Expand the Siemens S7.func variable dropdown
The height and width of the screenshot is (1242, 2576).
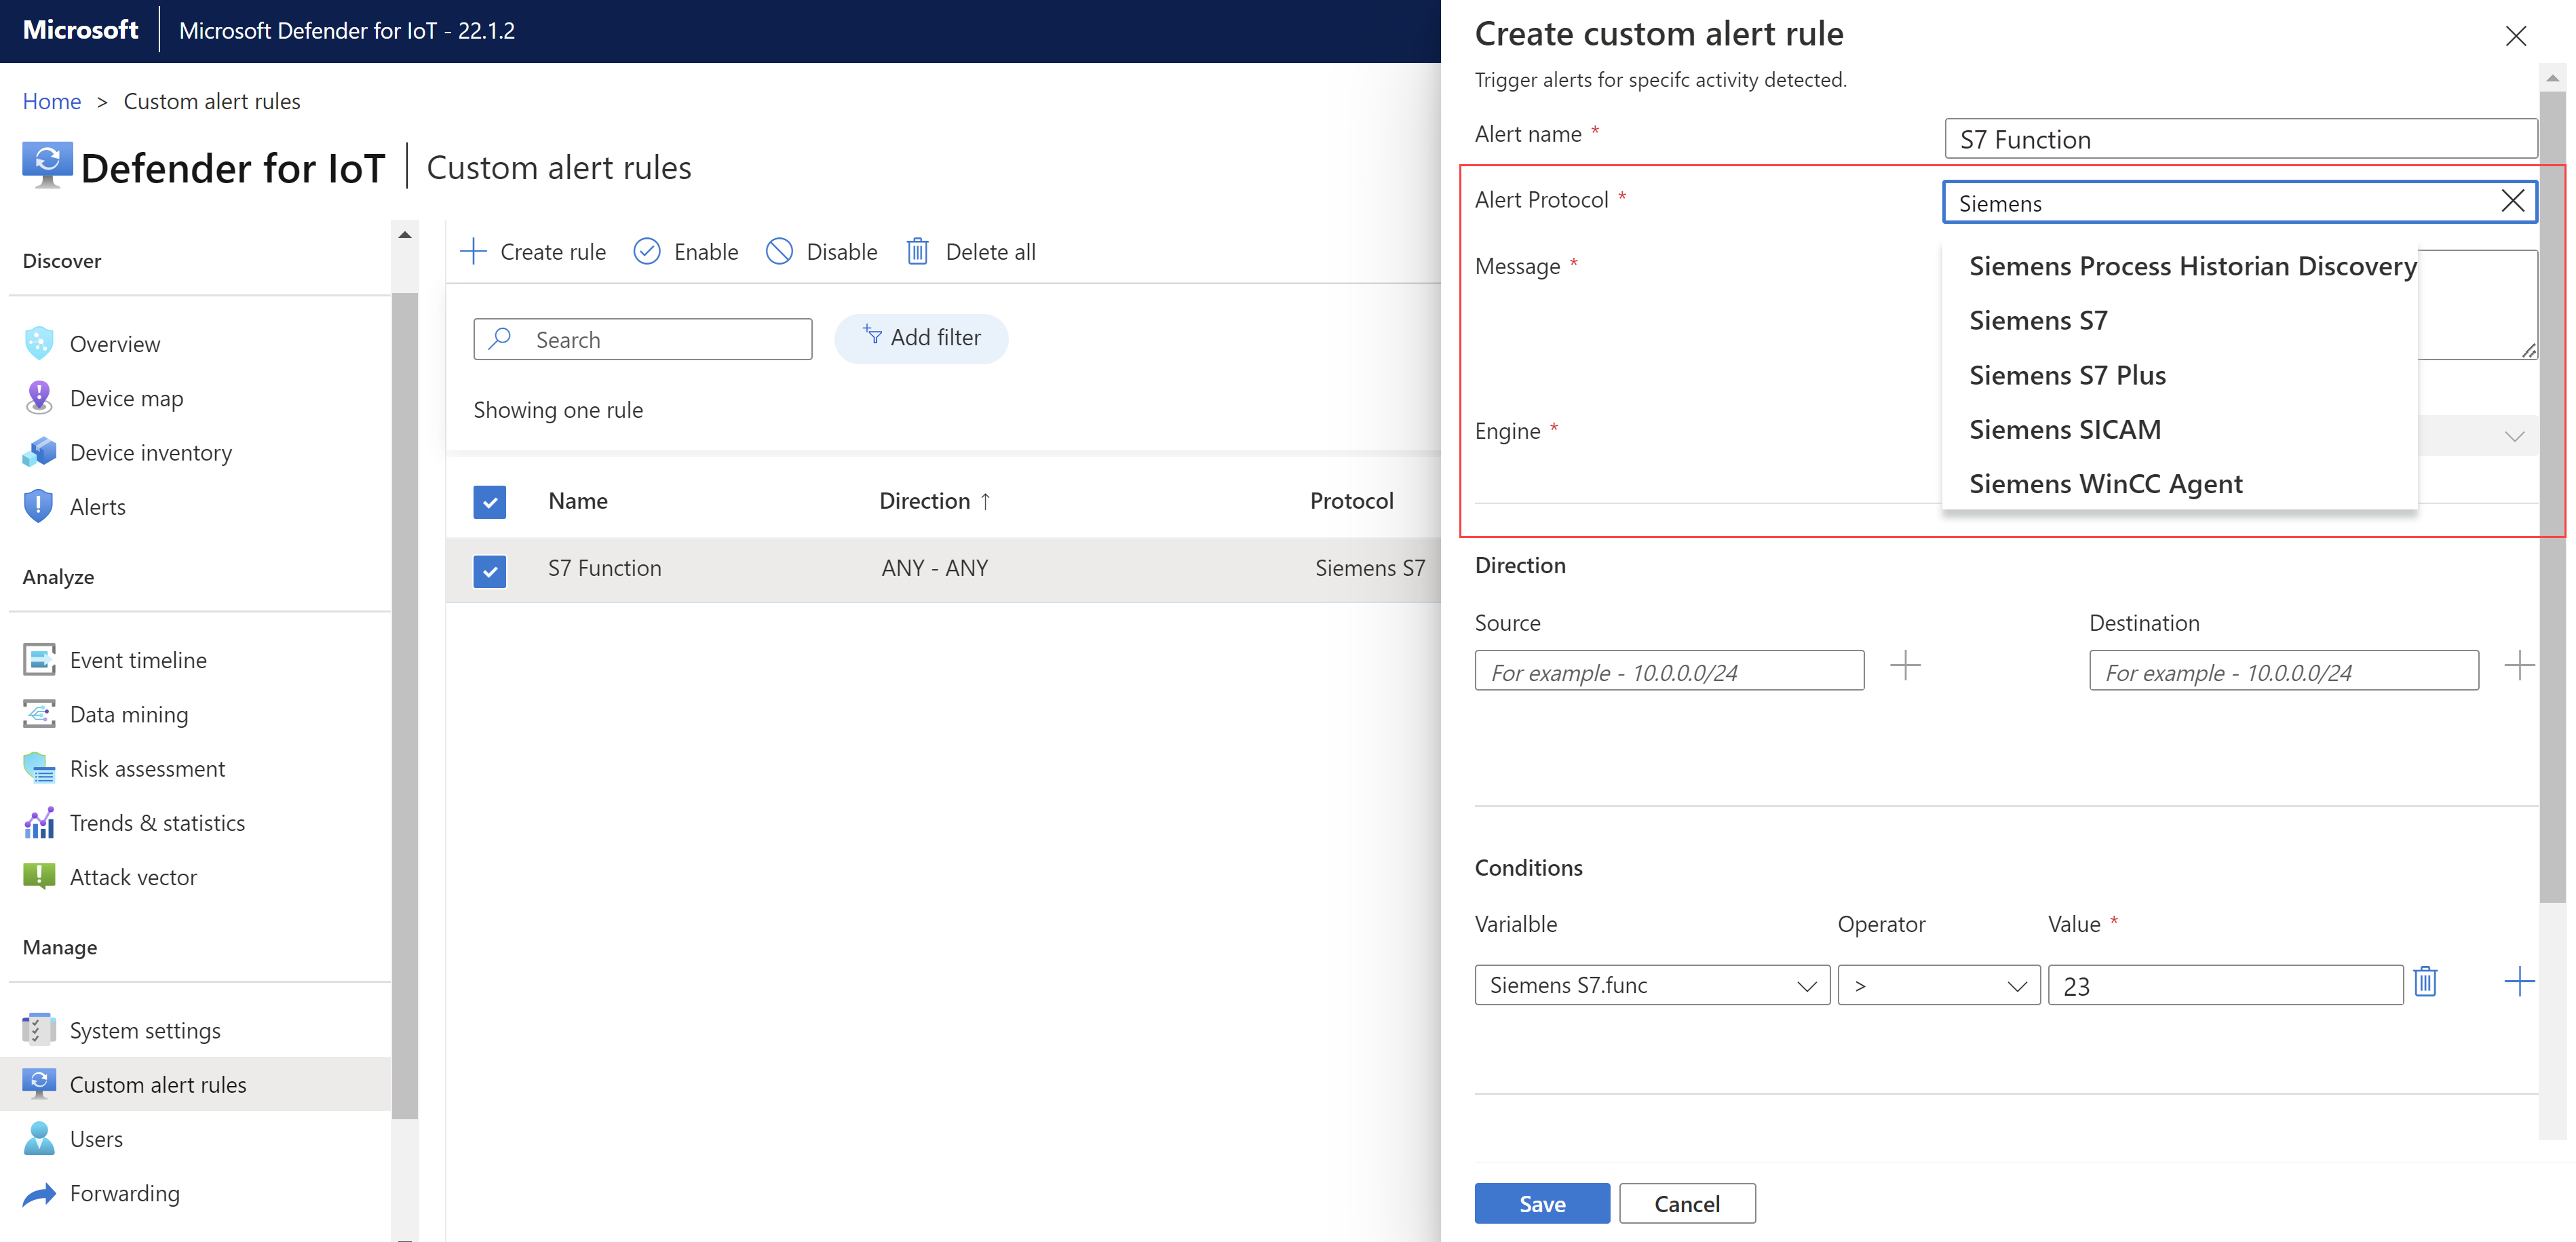coord(1805,986)
